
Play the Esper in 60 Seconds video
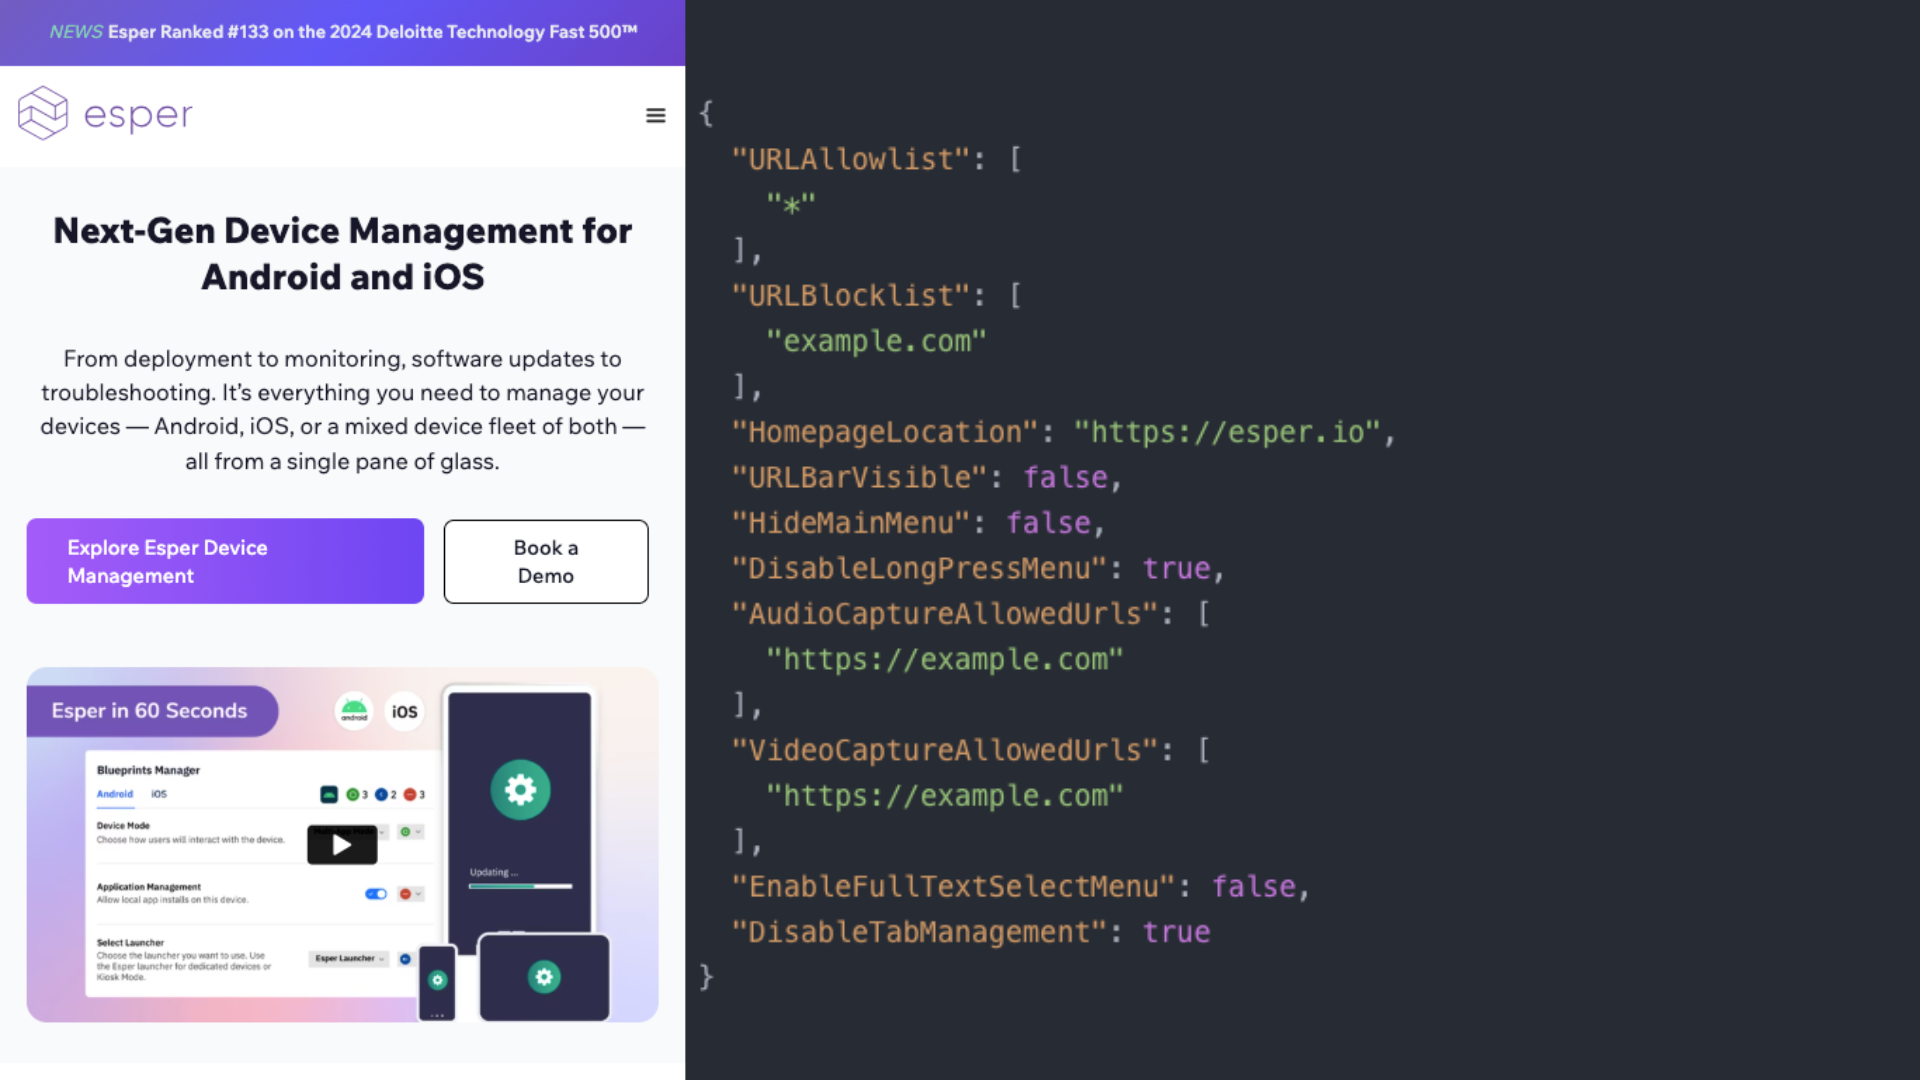[342, 845]
